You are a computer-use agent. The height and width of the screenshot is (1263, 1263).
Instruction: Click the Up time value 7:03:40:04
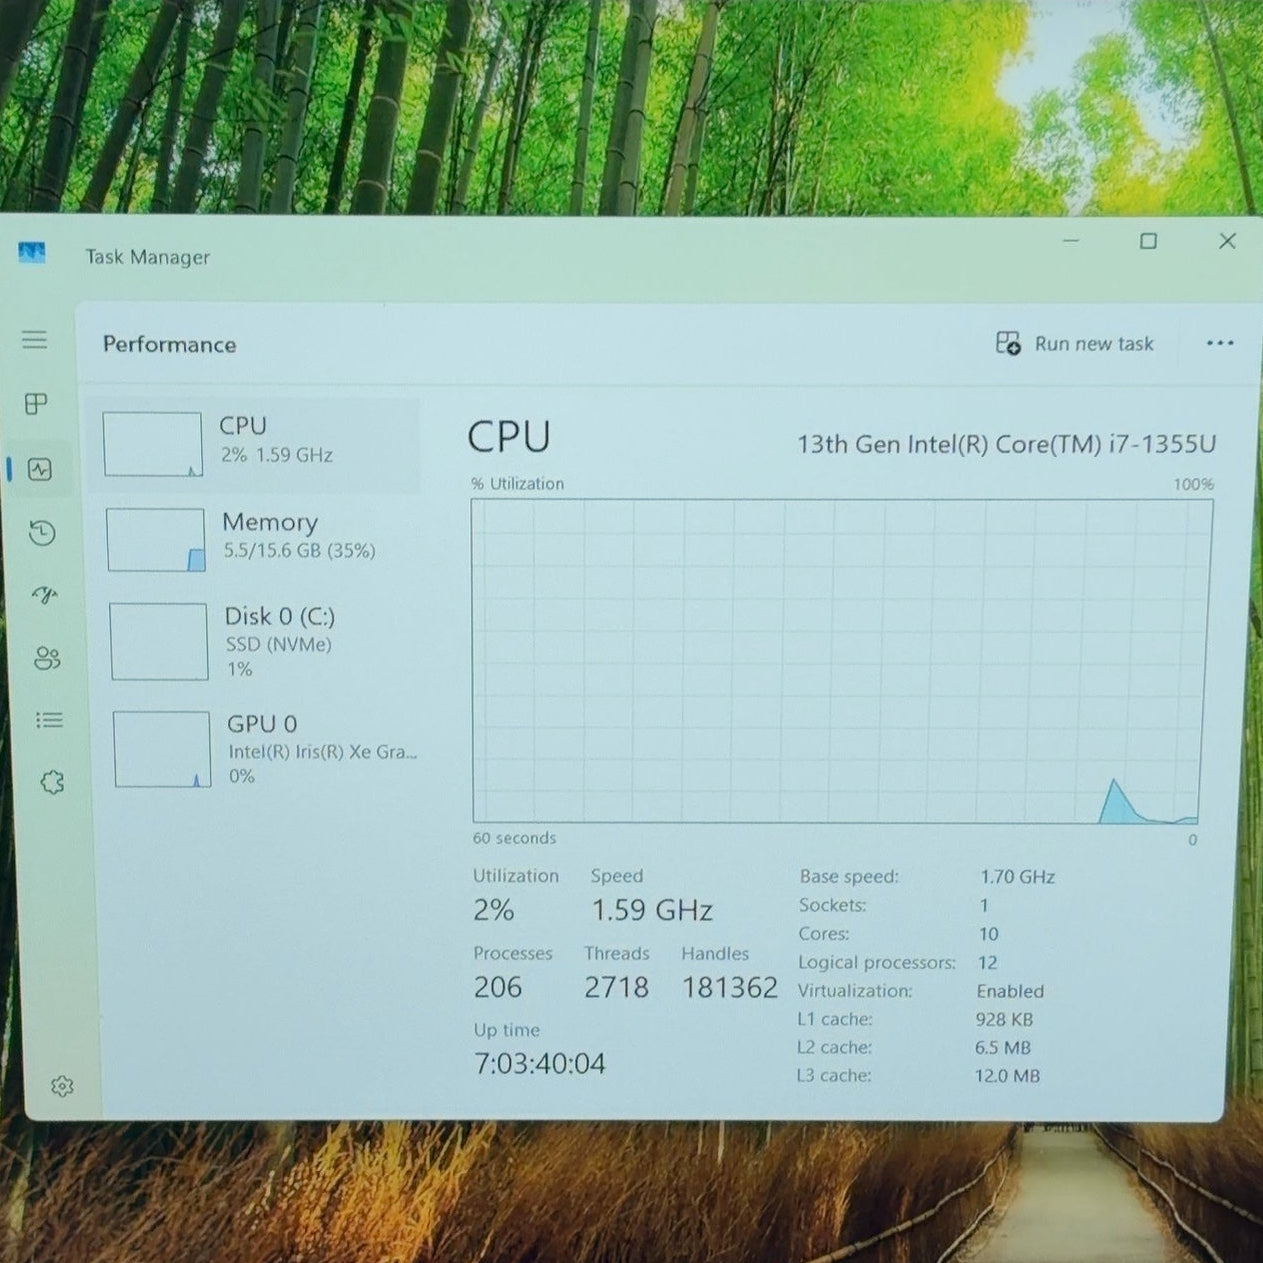coord(539,1063)
